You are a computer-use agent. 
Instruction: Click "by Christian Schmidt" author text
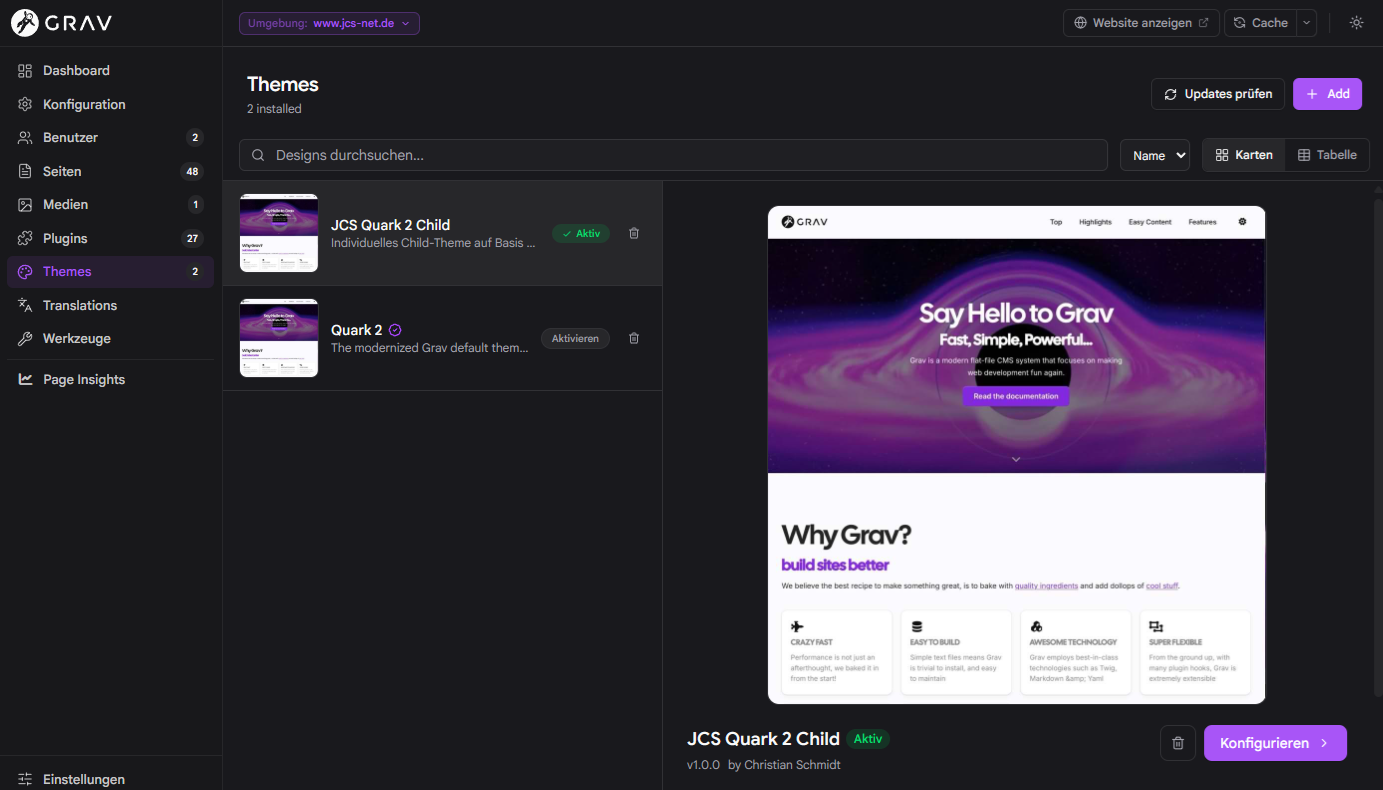[784, 765]
